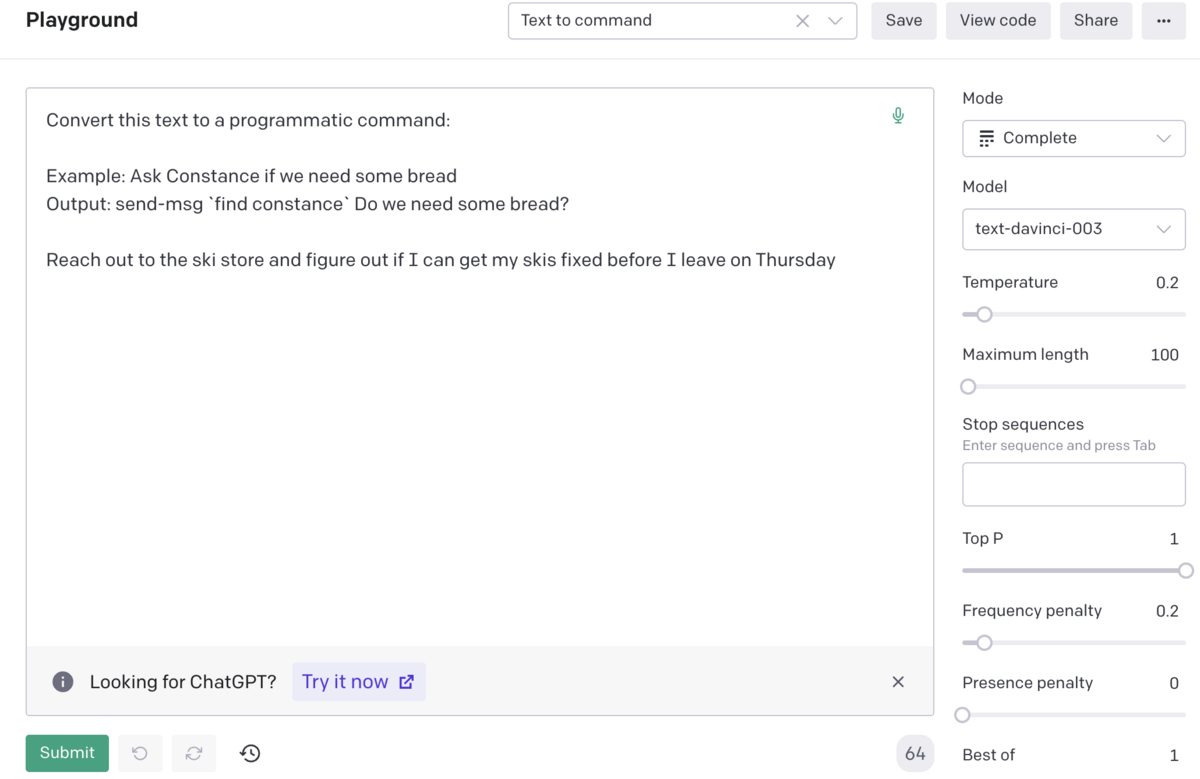Open the three-dots more options menu
The width and height of the screenshot is (1200, 779).
click(x=1163, y=21)
